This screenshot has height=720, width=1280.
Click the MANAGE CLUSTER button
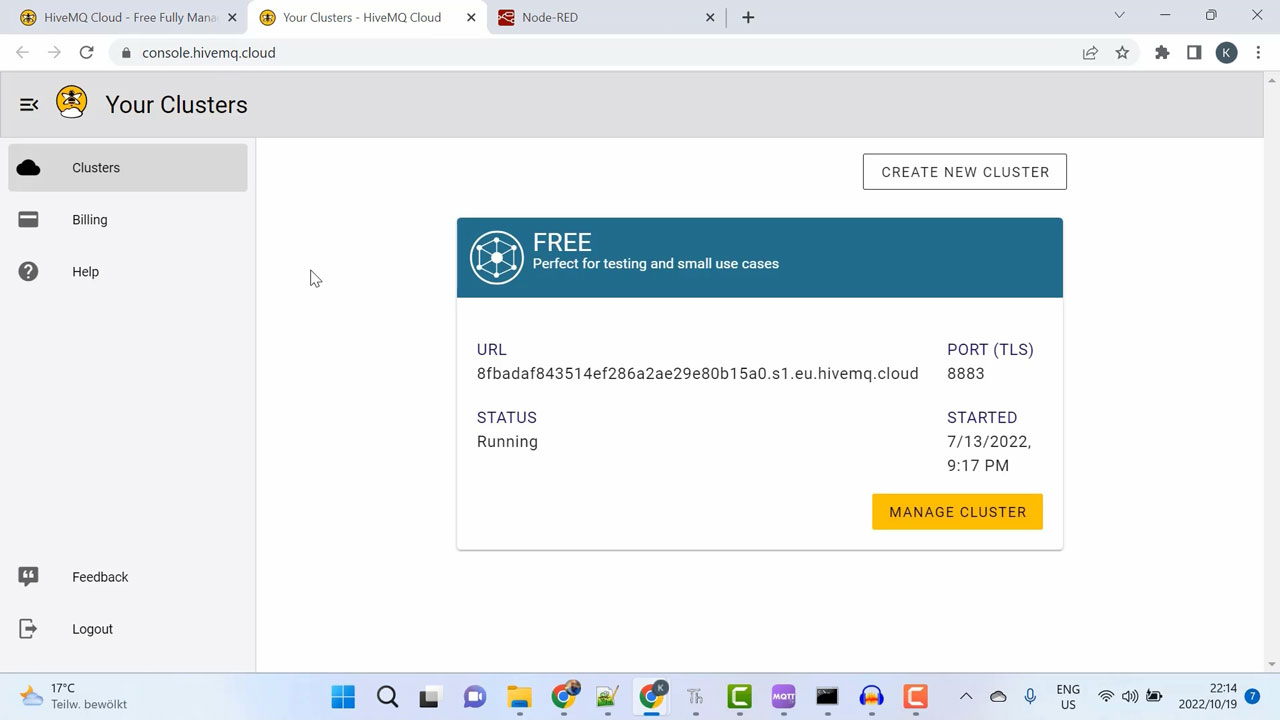957,512
